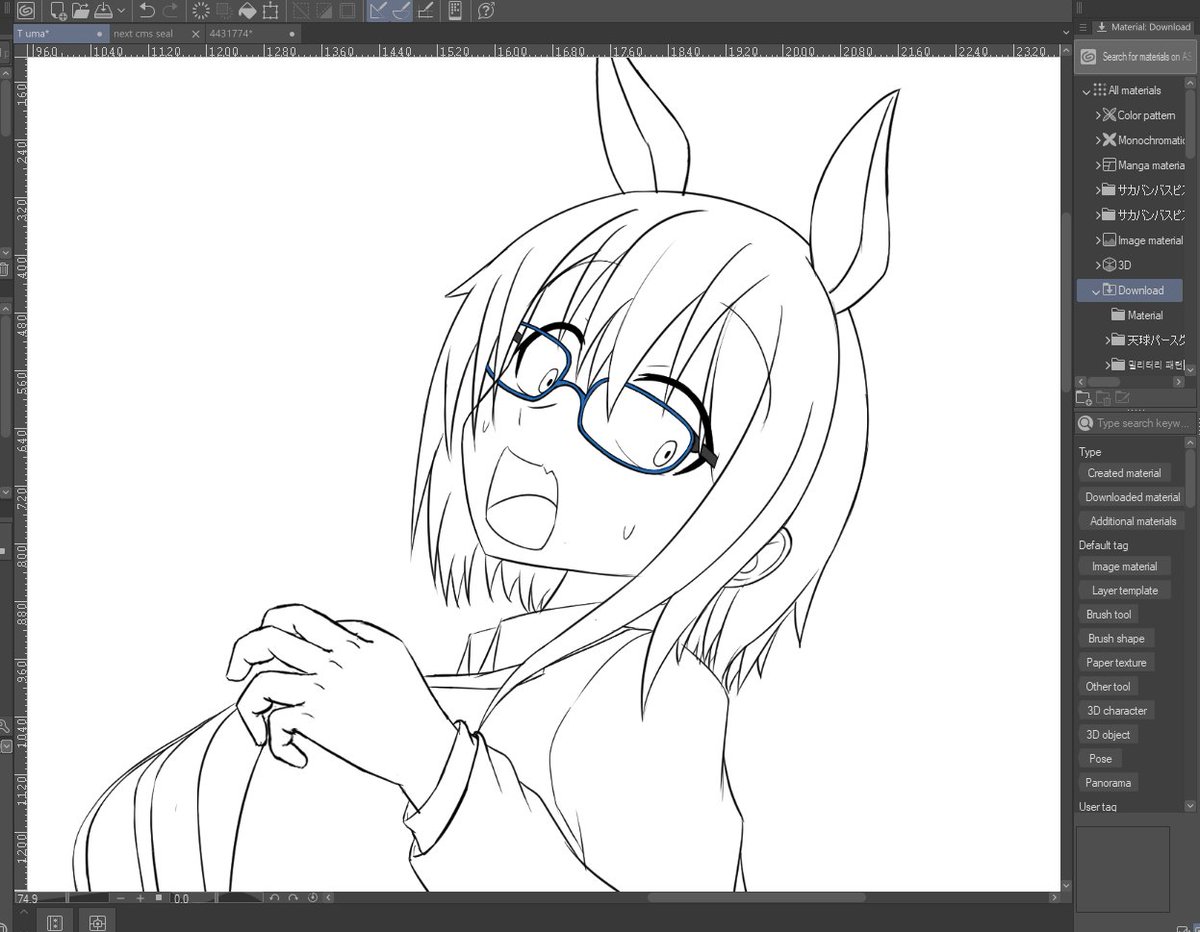The height and width of the screenshot is (932, 1200).
Task: Open Clip Studio support help icon
Action: pos(485,11)
